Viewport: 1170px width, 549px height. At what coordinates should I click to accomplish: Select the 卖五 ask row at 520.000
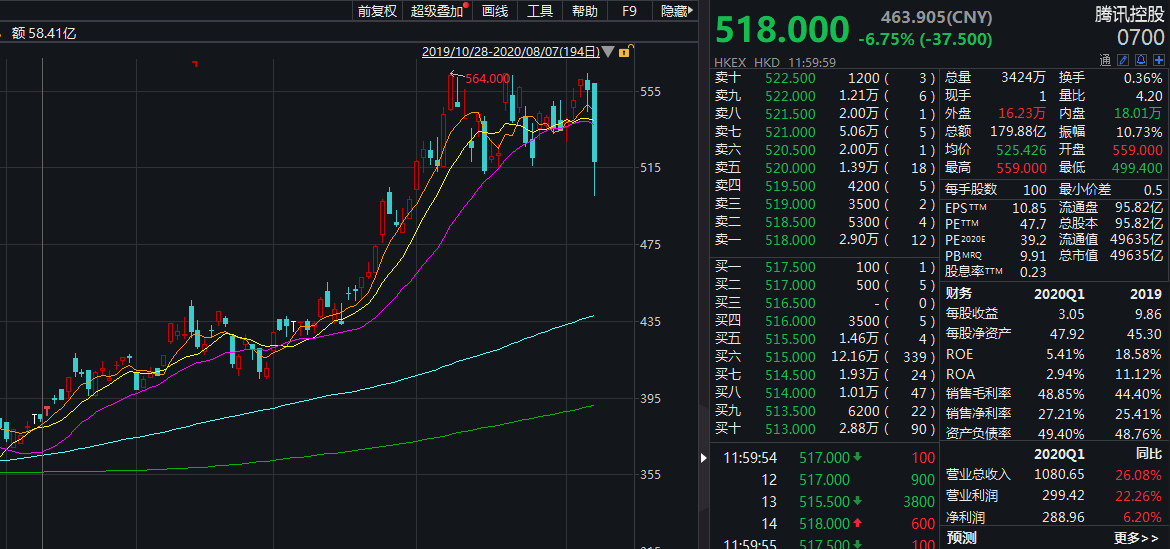pyautogui.click(x=825, y=168)
